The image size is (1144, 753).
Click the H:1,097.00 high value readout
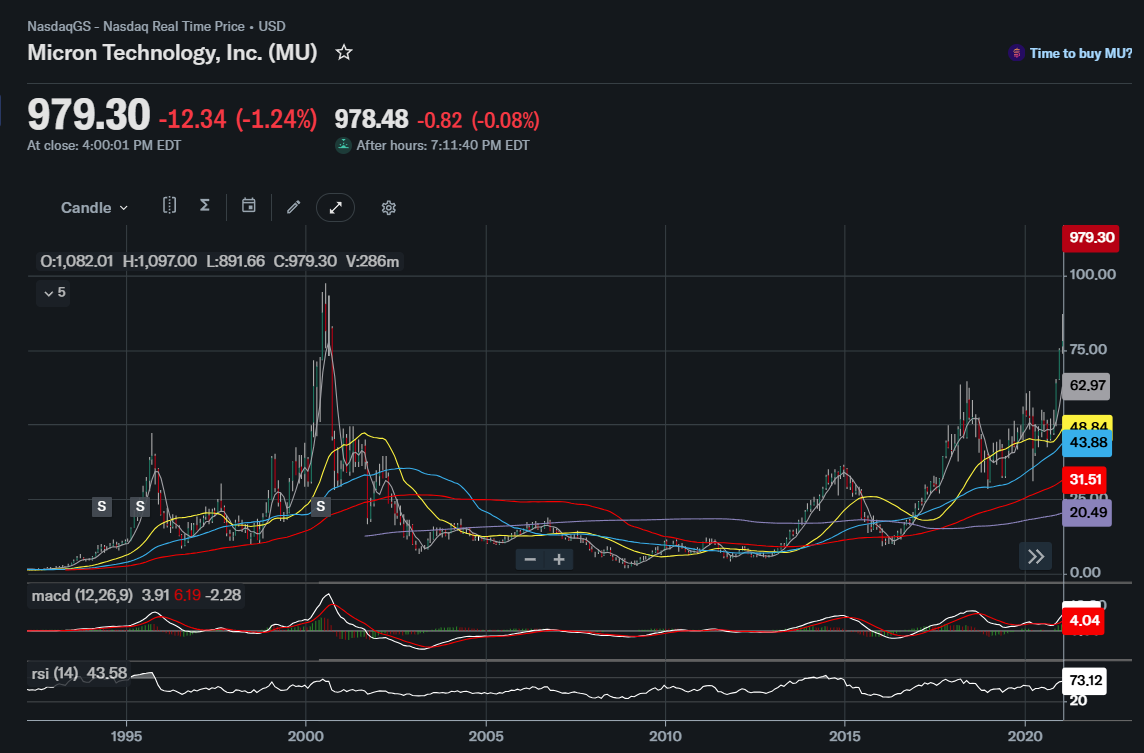click(x=160, y=261)
